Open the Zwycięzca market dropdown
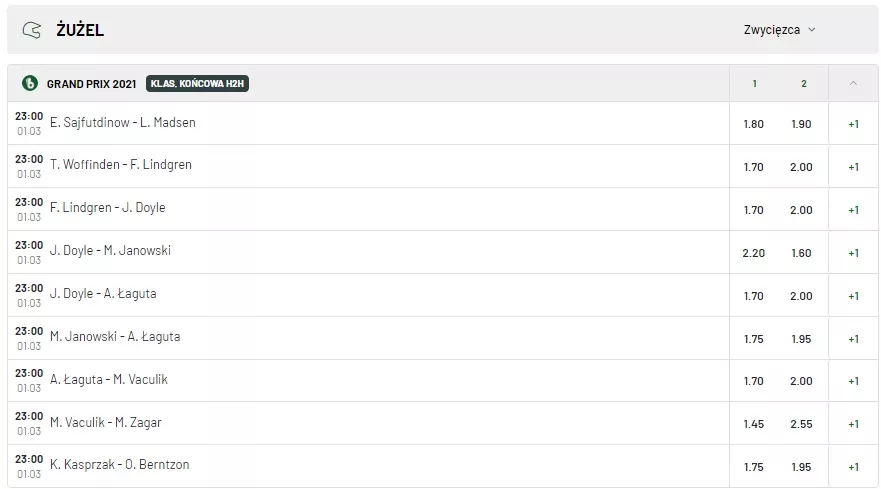The width and height of the screenshot is (881, 489). click(779, 30)
